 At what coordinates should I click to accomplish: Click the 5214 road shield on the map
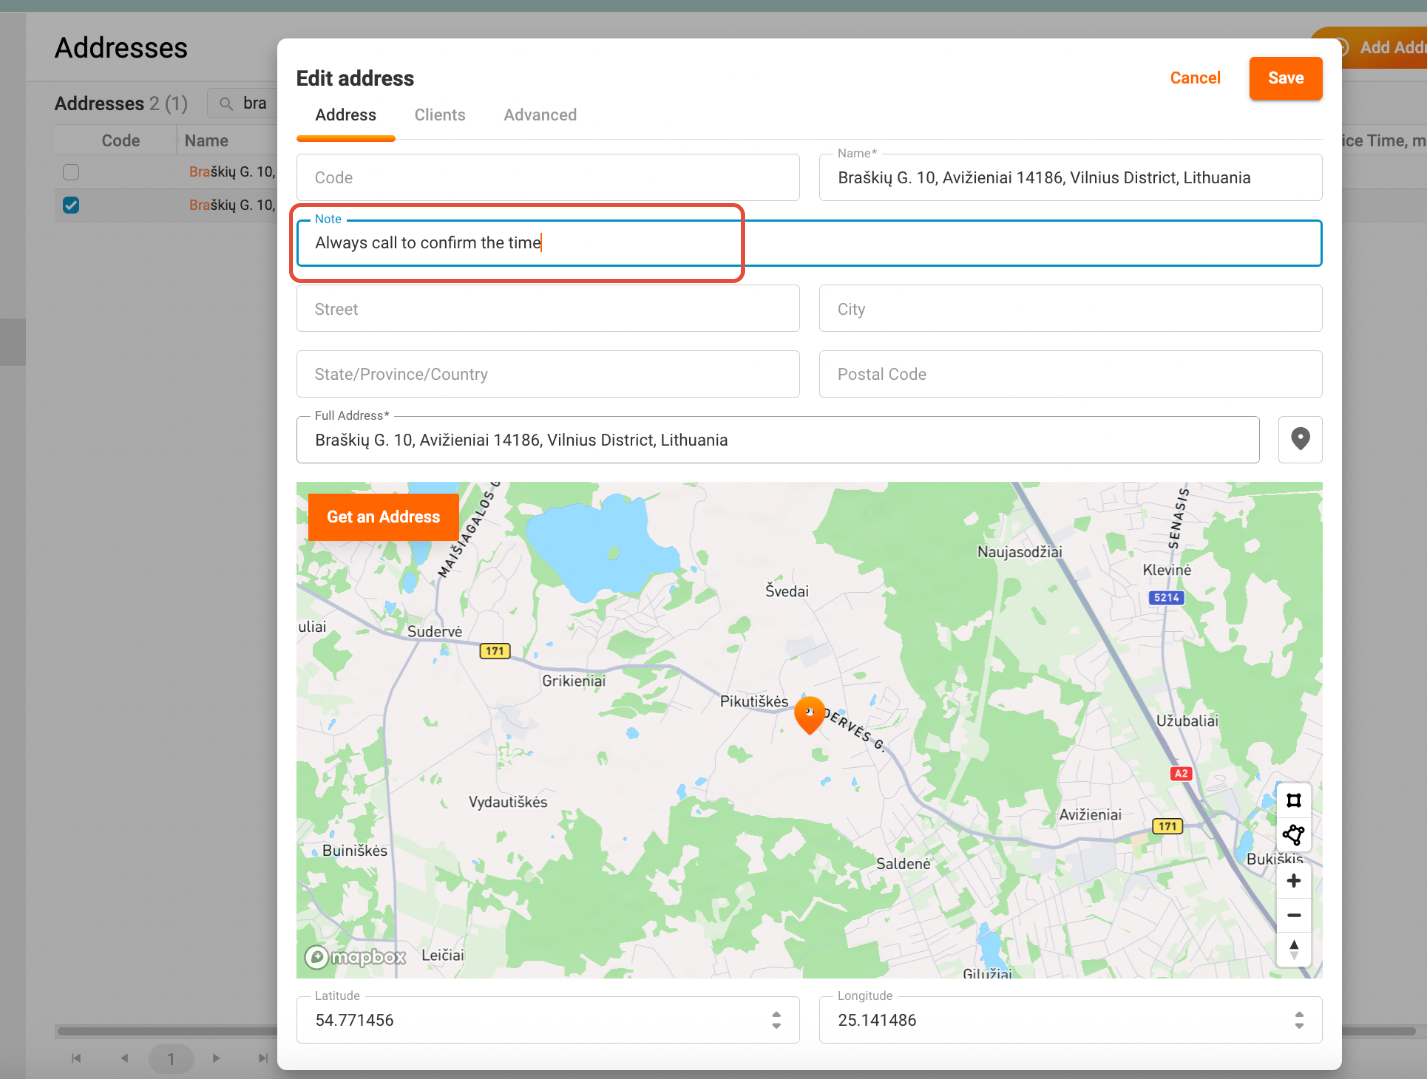click(x=1166, y=598)
